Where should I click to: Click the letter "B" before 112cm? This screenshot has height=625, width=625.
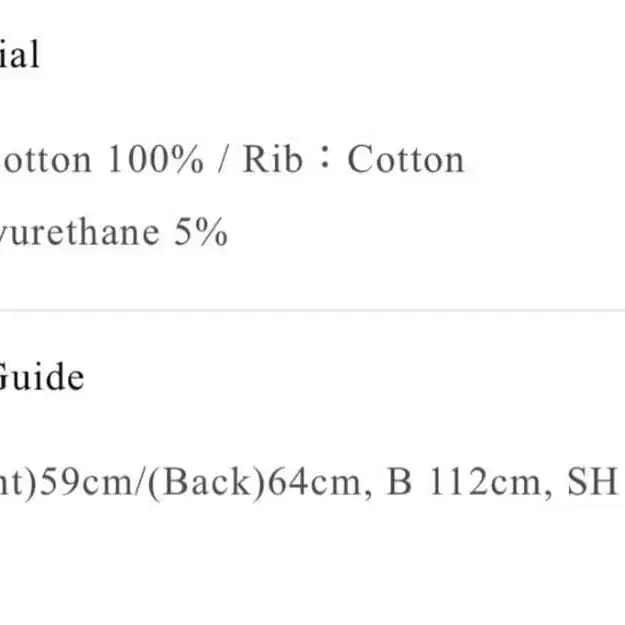click(x=398, y=484)
